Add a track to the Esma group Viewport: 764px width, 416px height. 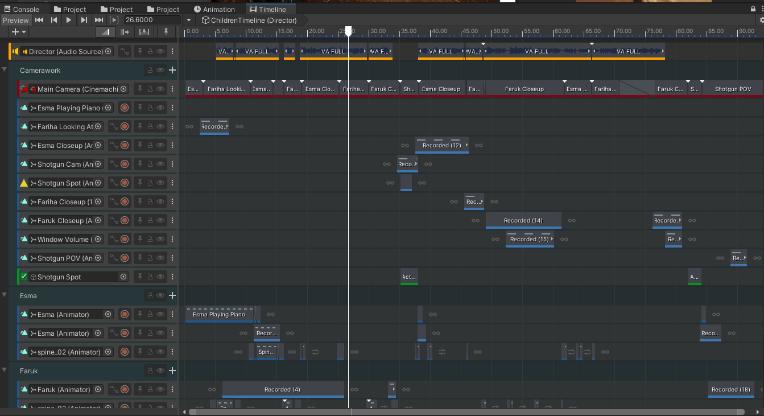(172, 296)
